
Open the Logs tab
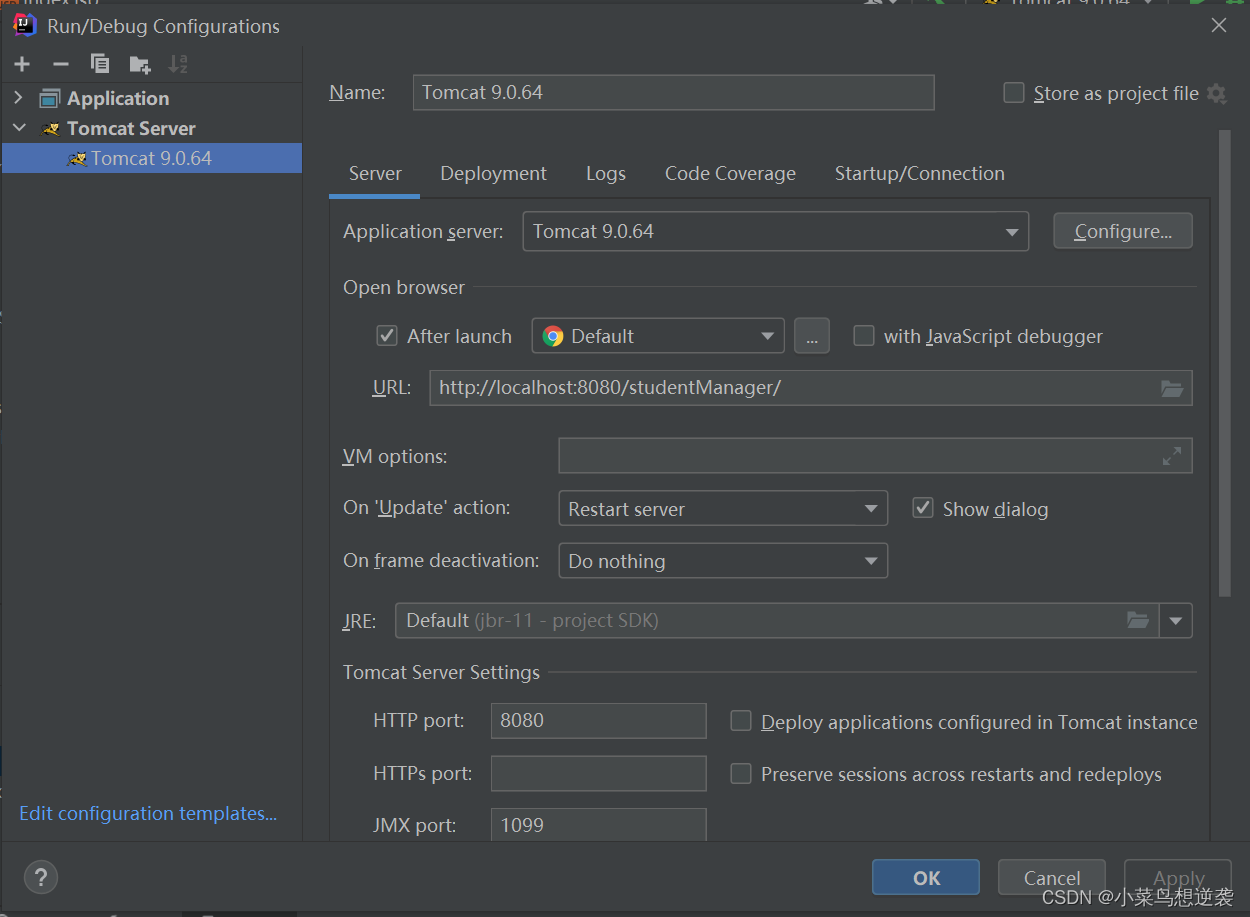click(606, 174)
